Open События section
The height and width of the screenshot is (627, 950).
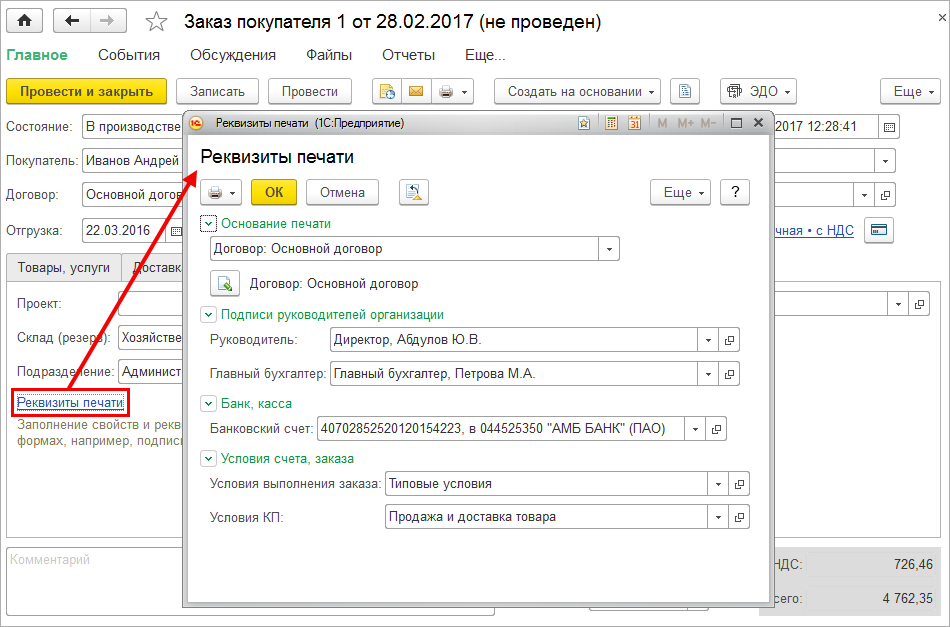pos(129,55)
